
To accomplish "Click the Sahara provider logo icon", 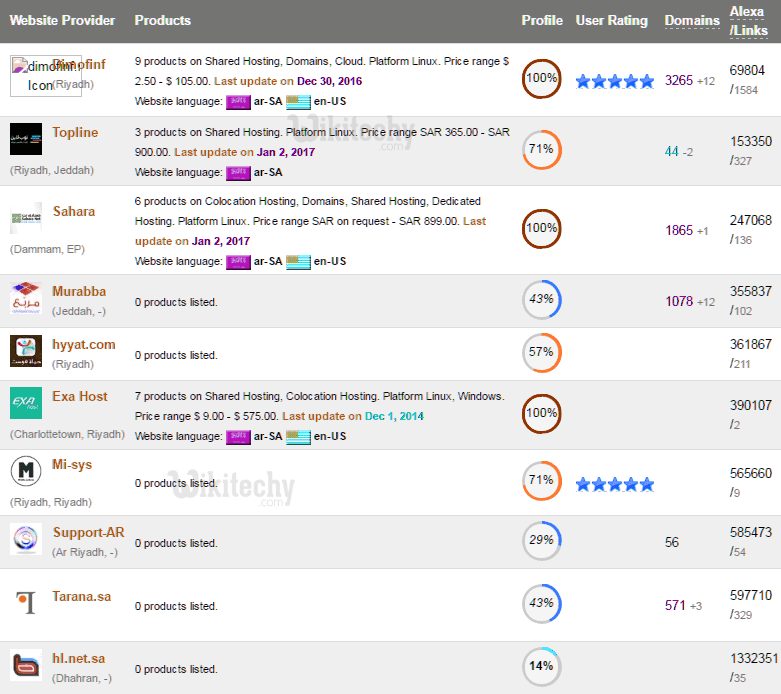I will tap(26, 218).
